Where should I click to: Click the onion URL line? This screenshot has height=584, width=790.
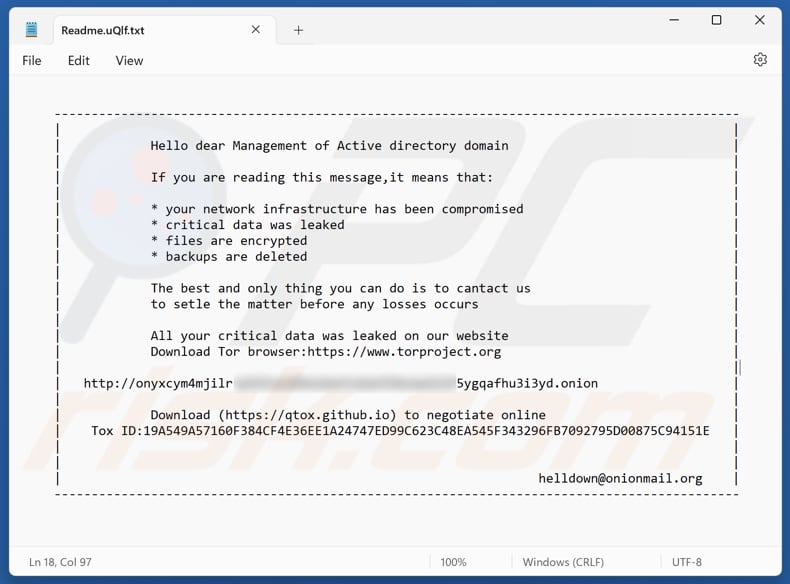pyautogui.click(x=341, y=383)
